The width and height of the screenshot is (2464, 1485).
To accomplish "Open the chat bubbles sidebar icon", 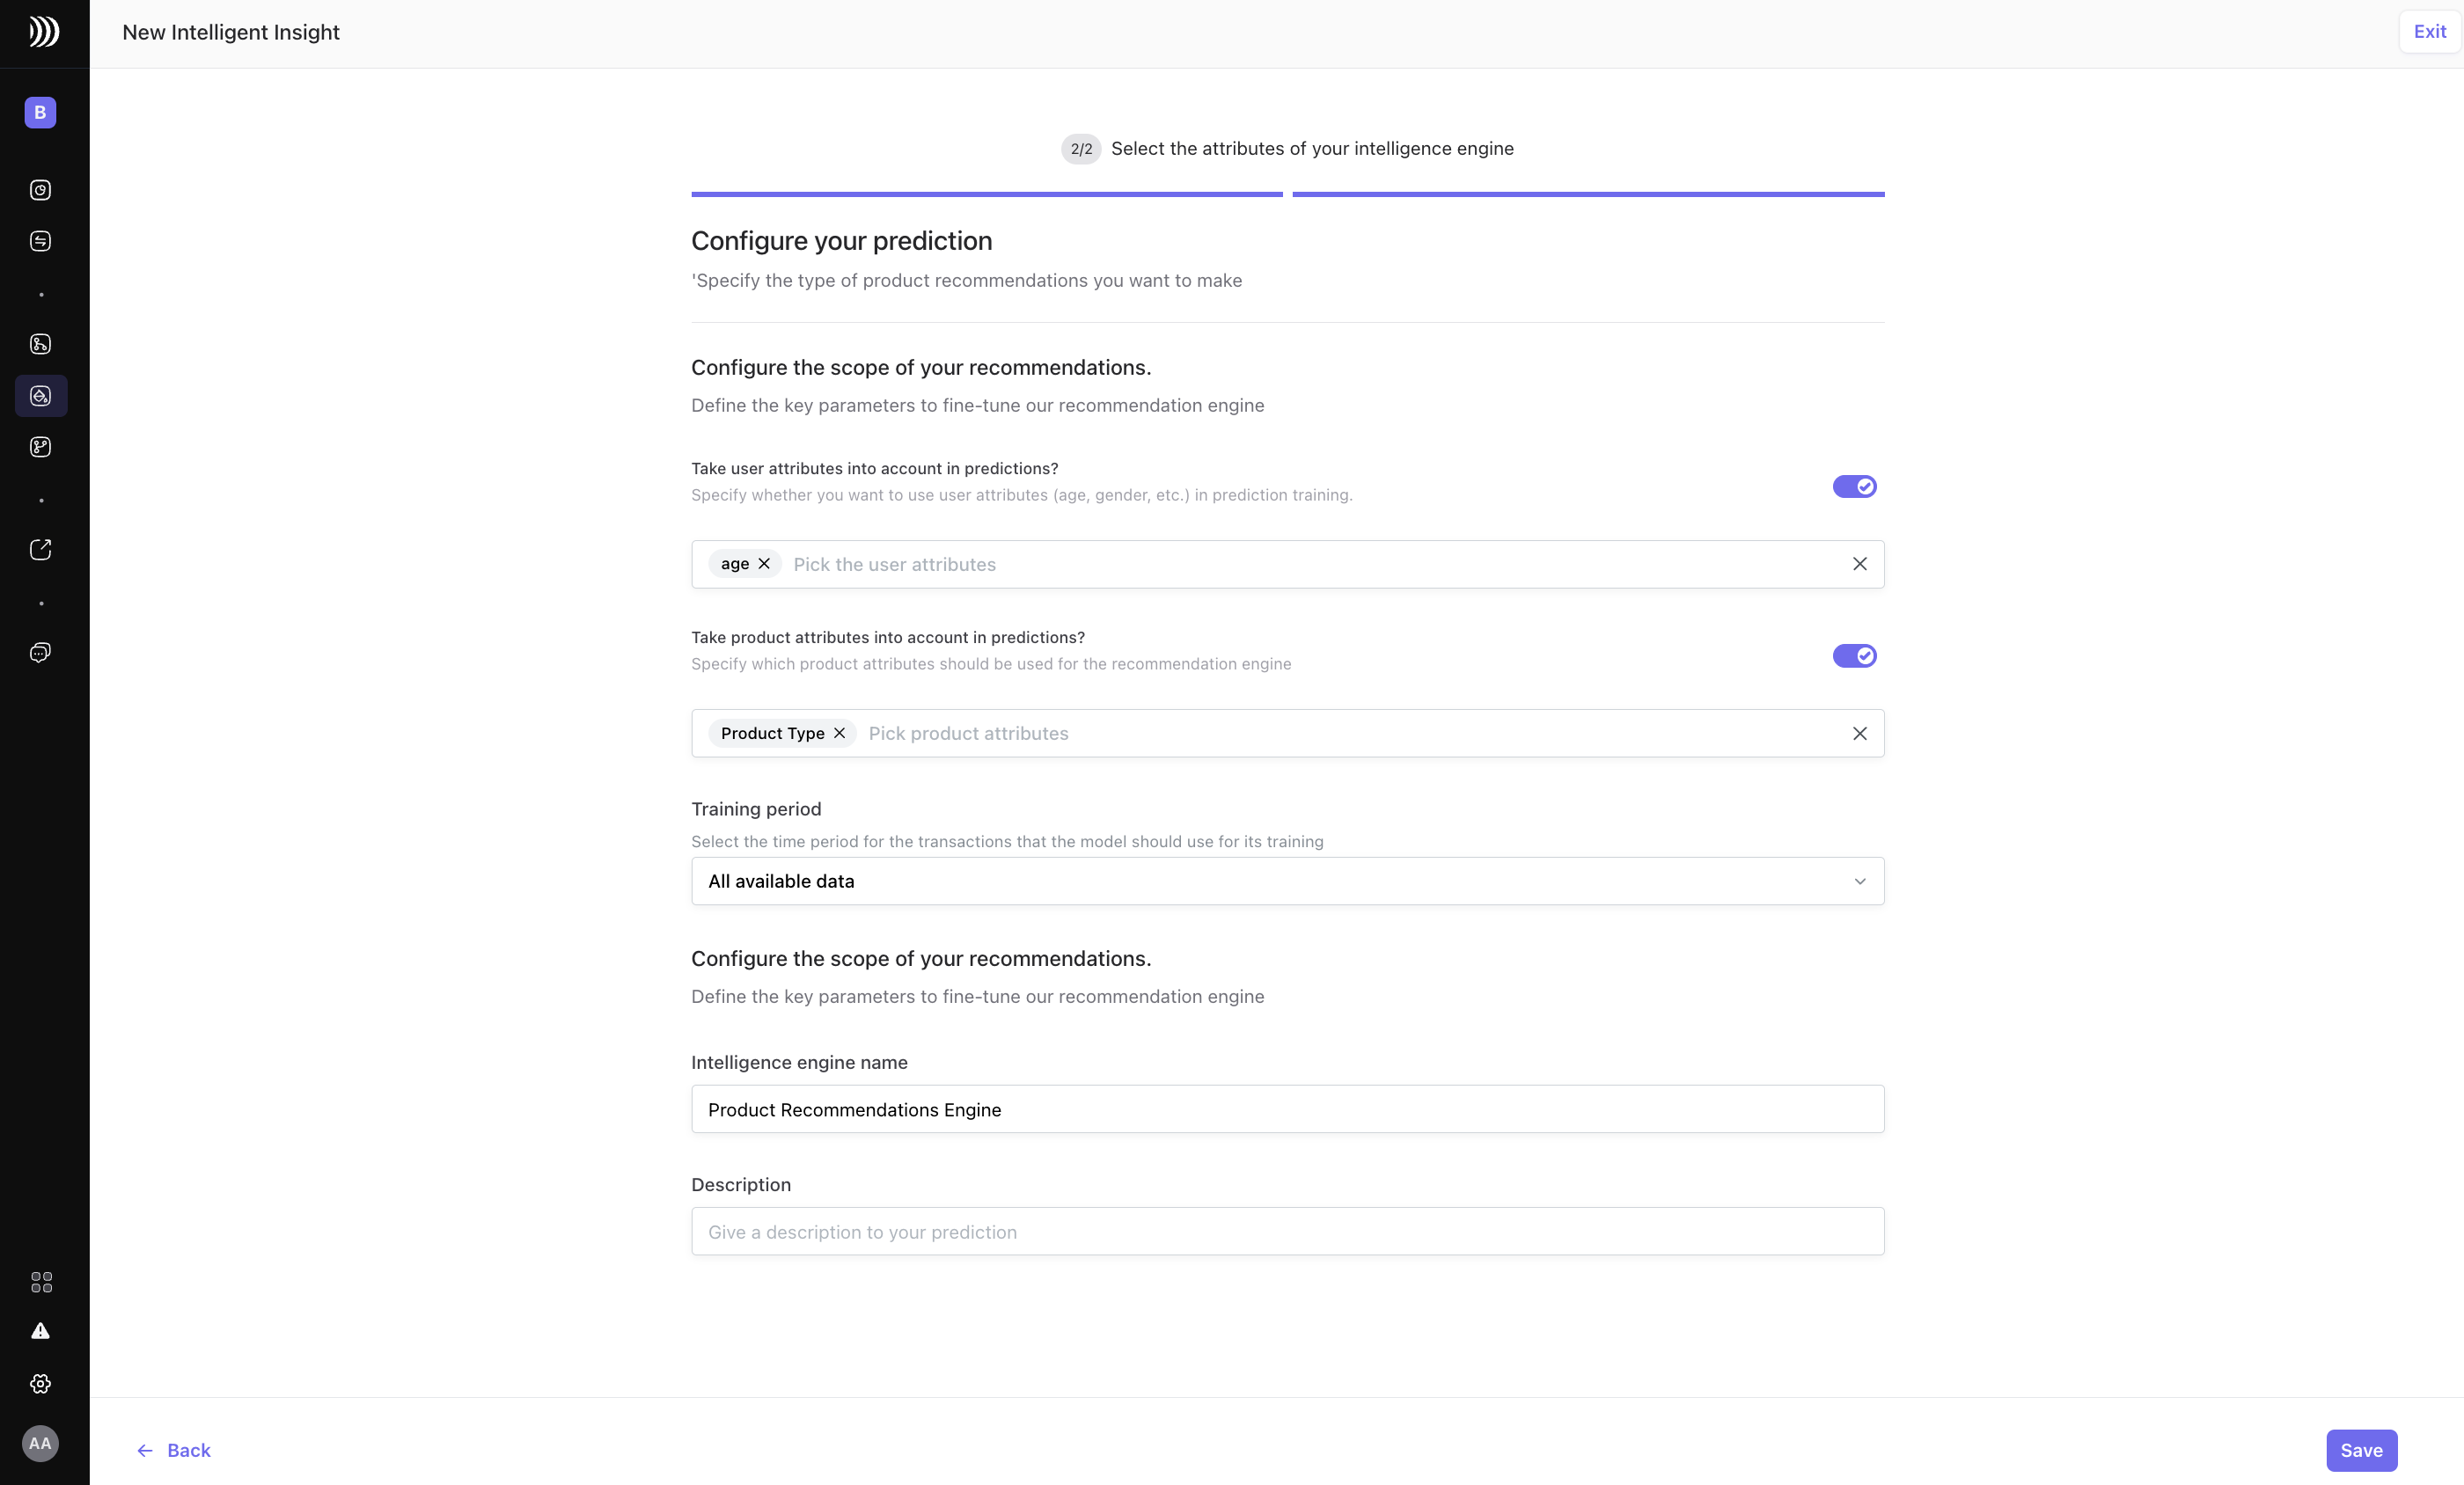I will (x=40, y=653).
